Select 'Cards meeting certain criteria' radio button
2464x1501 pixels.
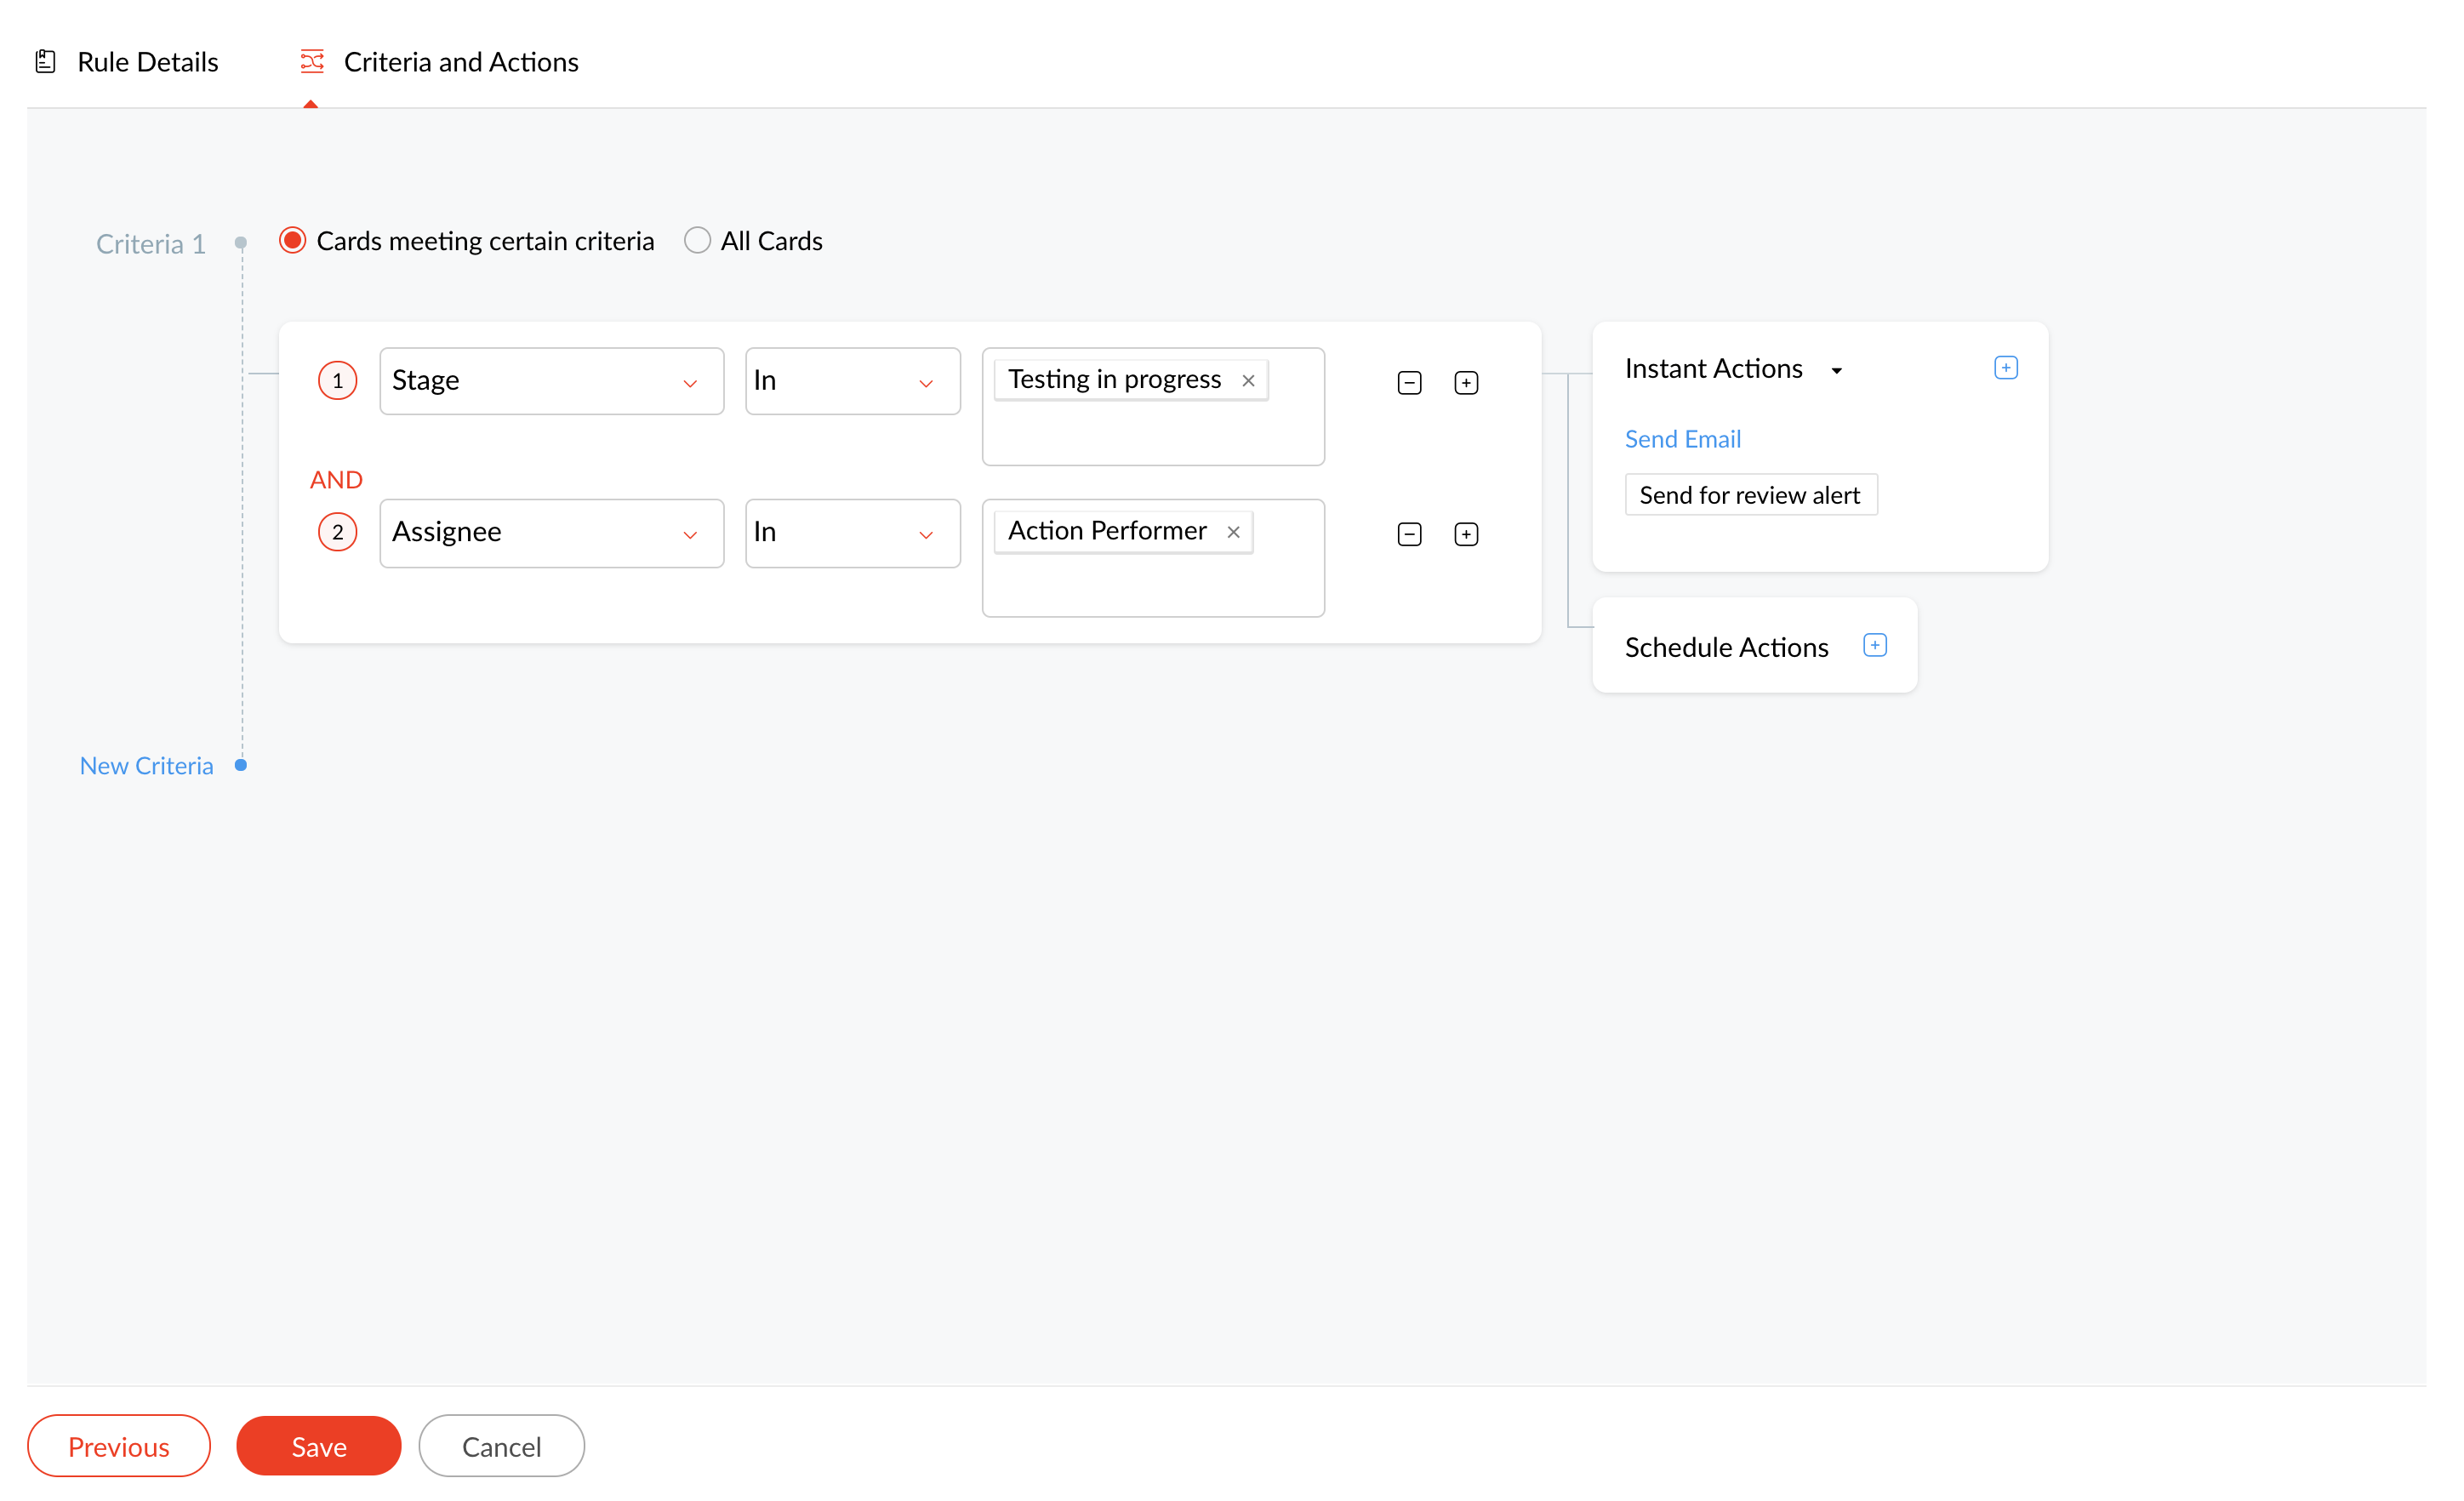[292, 241]
